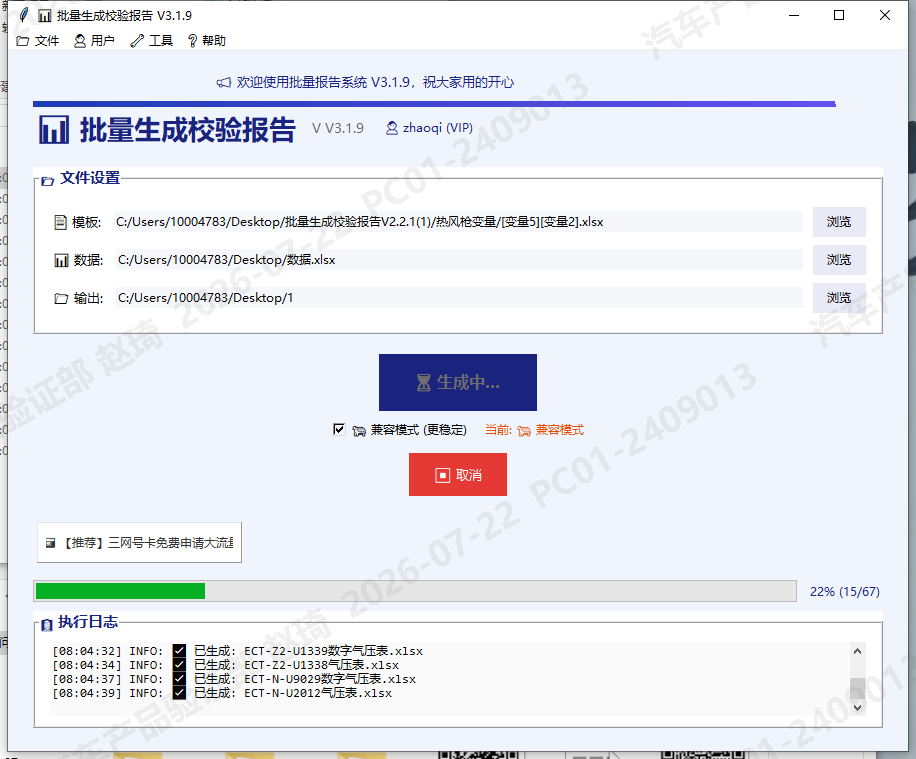
Task: Click the 浏览 button for 数据
Action: [x=839, y=260]
